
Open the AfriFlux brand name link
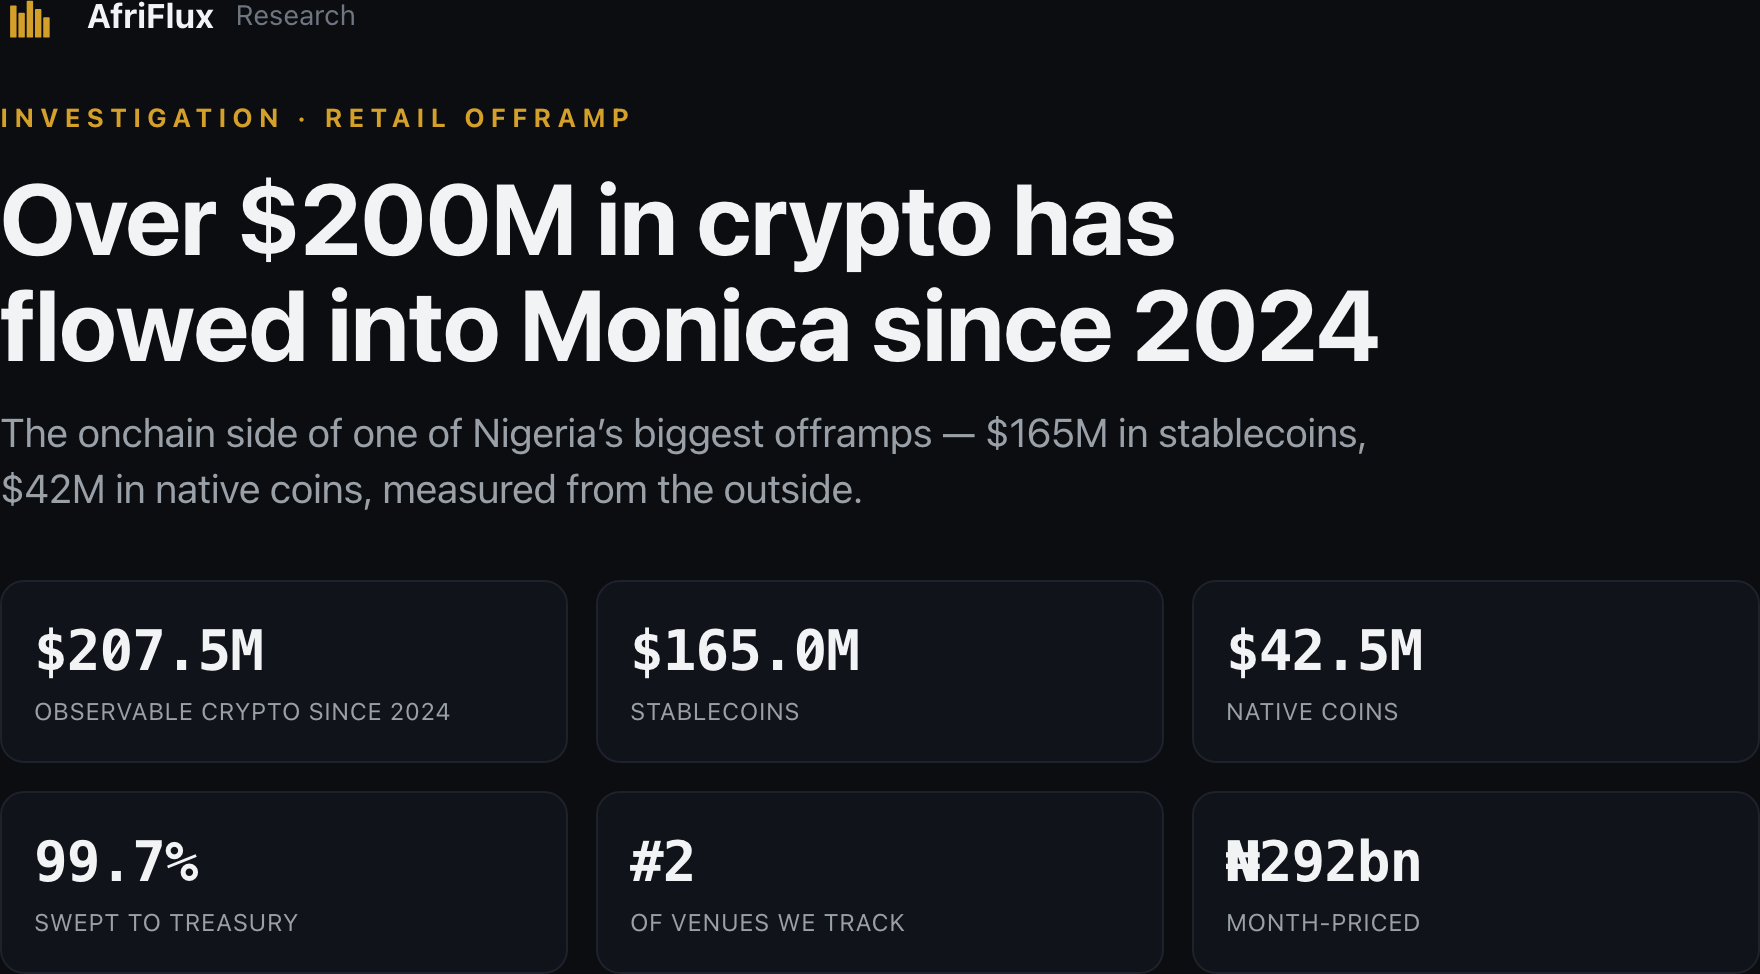(150, 16)
